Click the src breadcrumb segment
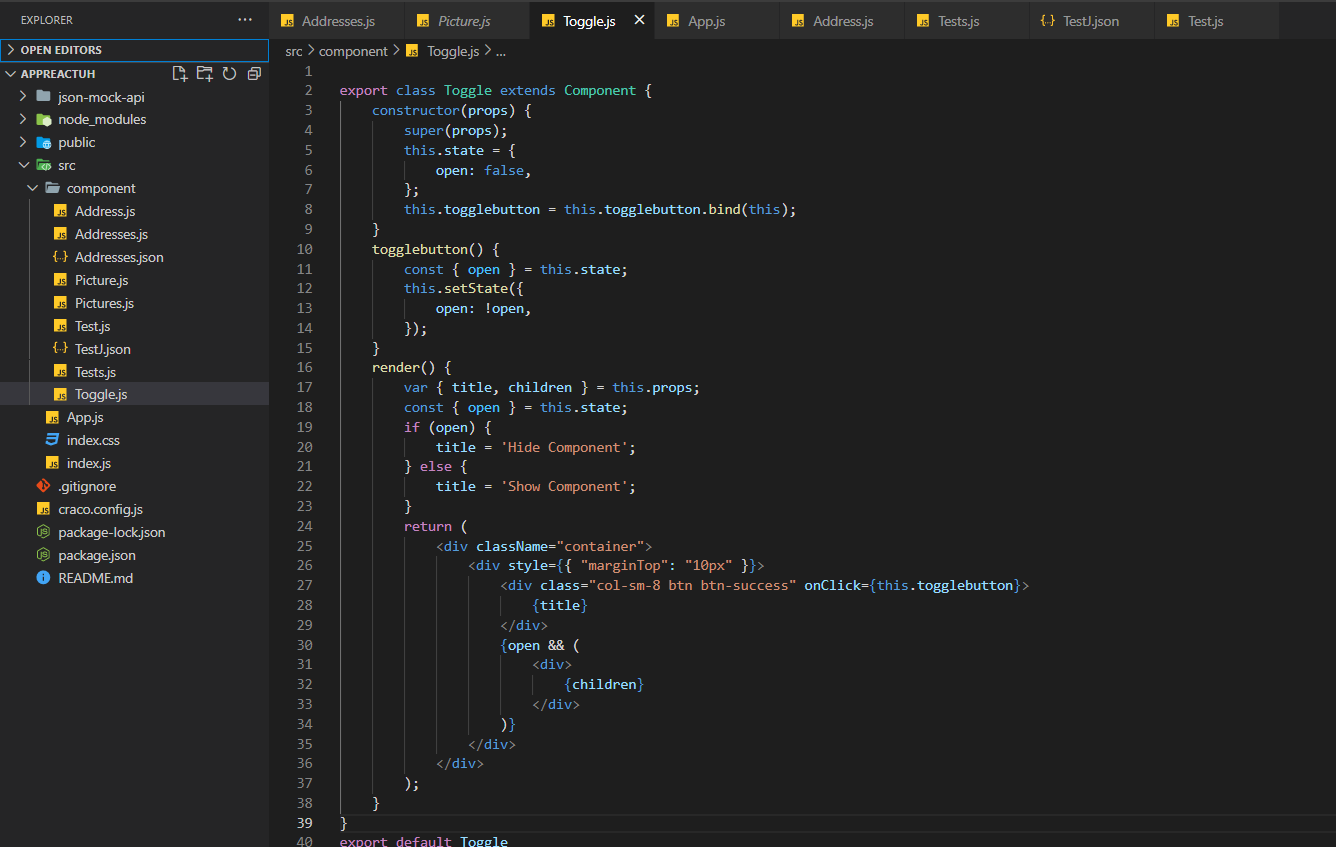 293,51
